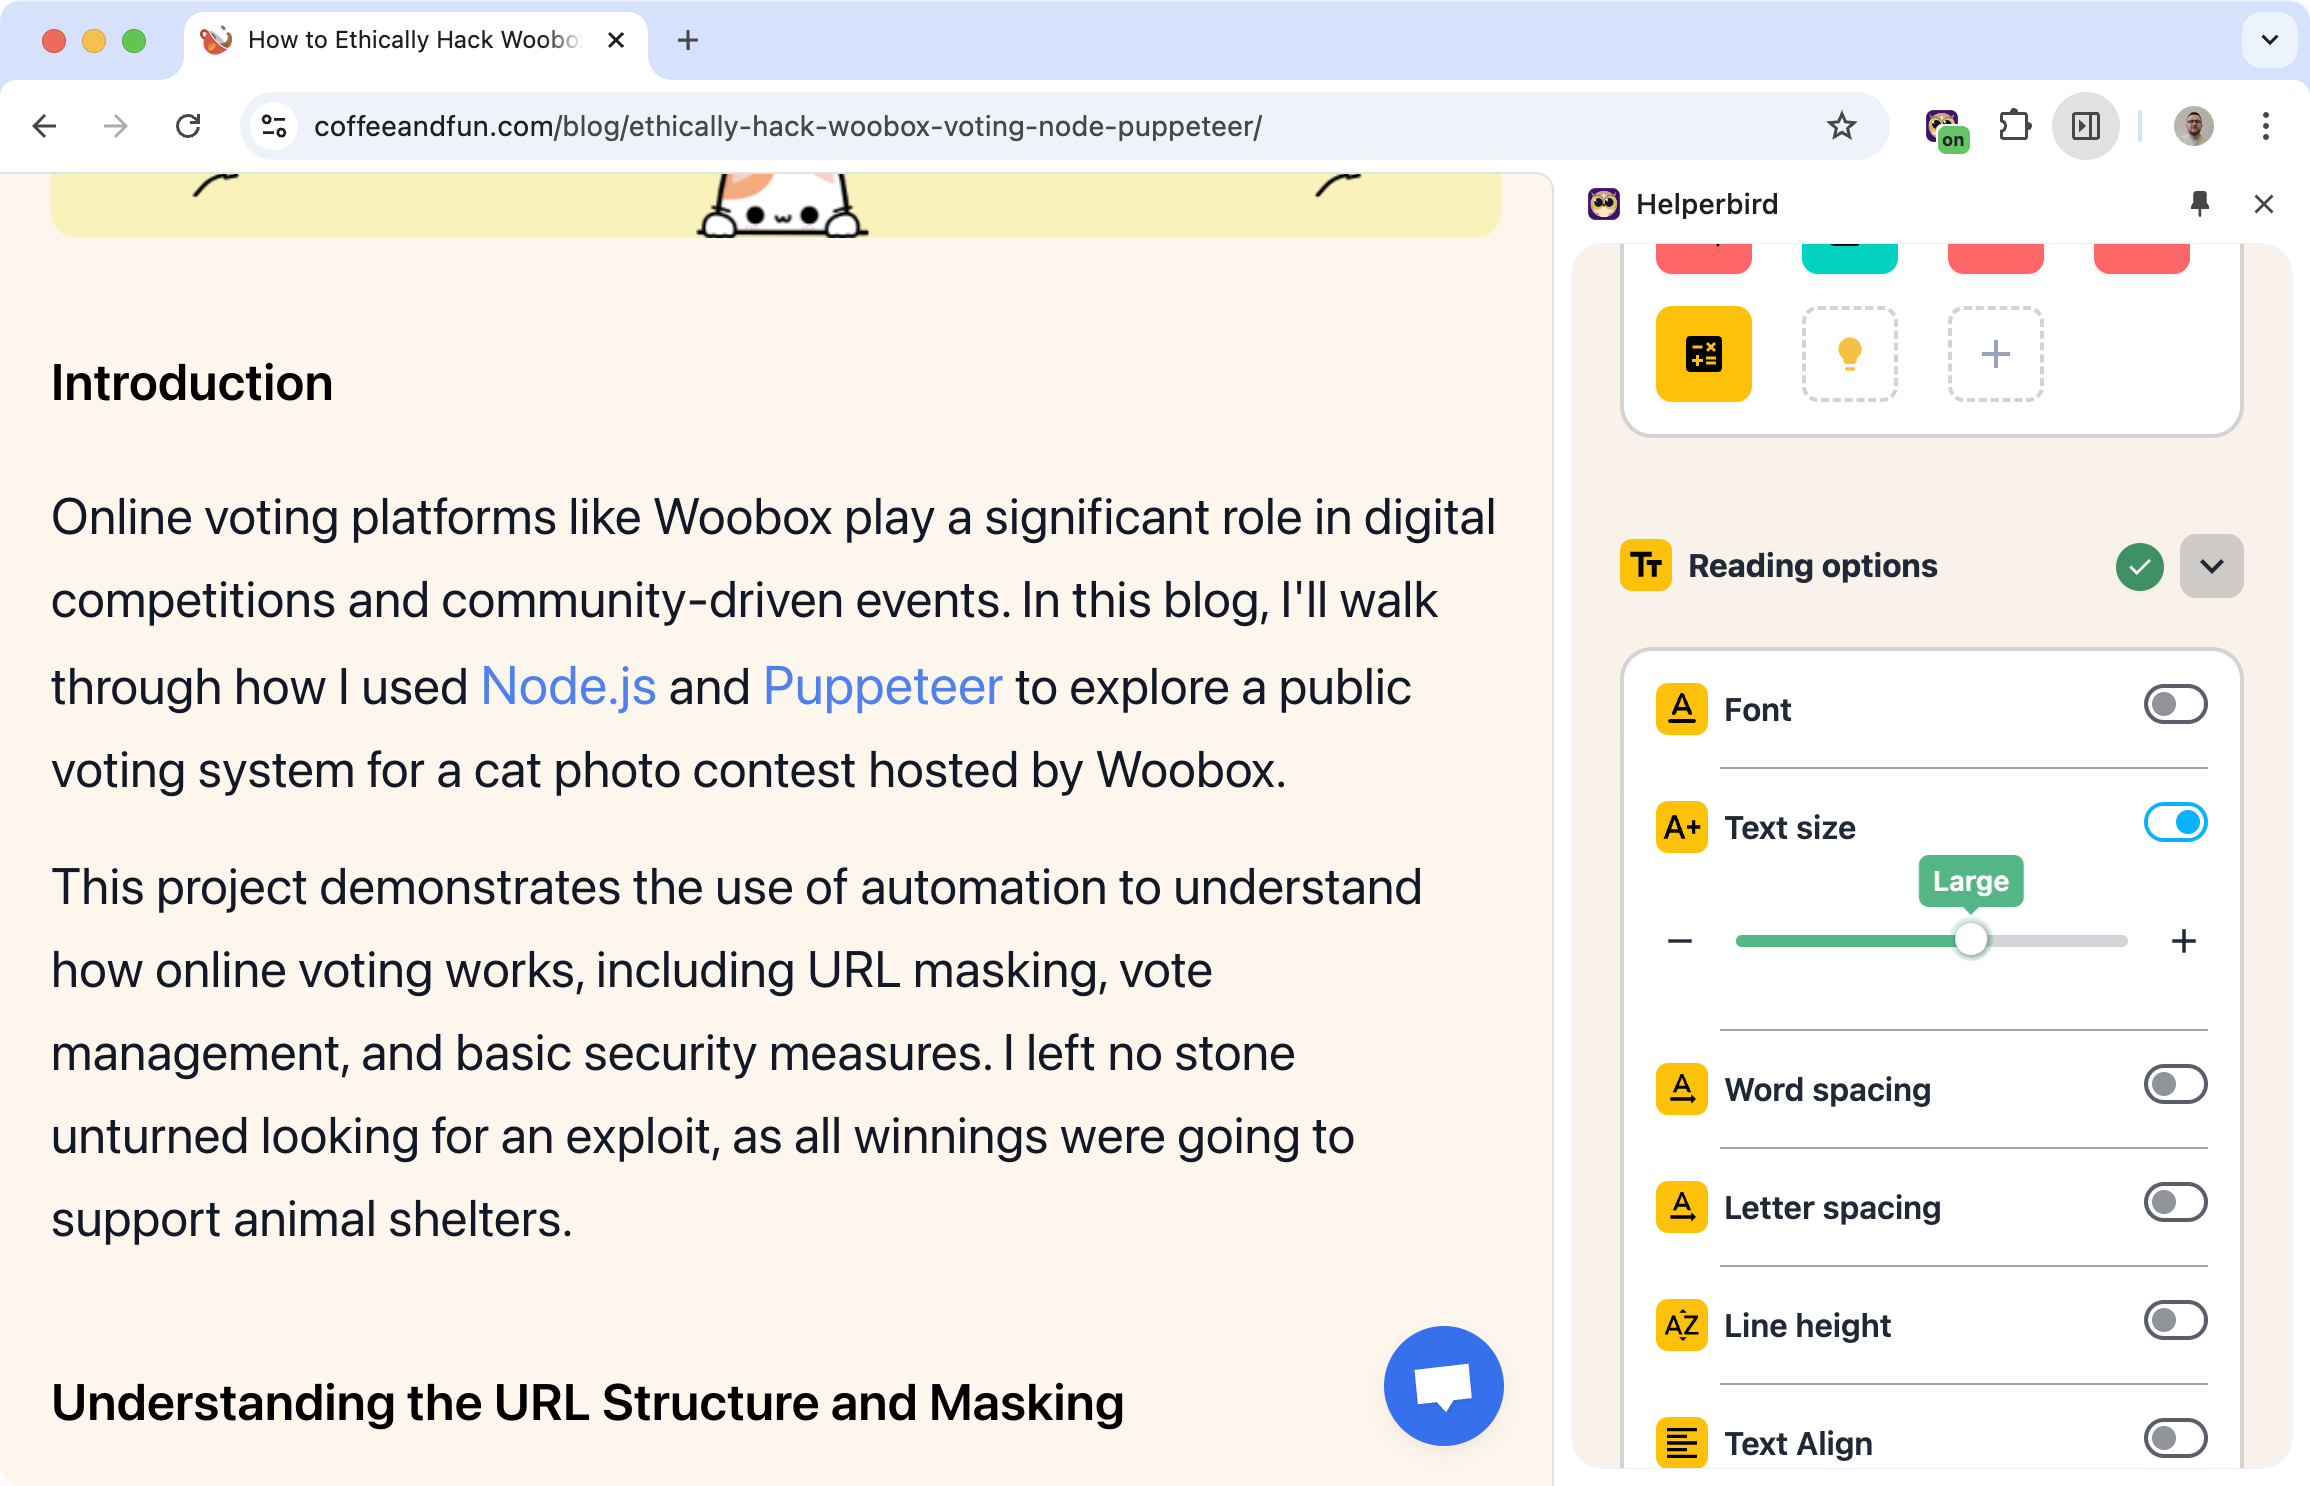Open the tab search dropdown arrow
This screenshot has height=1486, width=2310.
[2269, 40]
